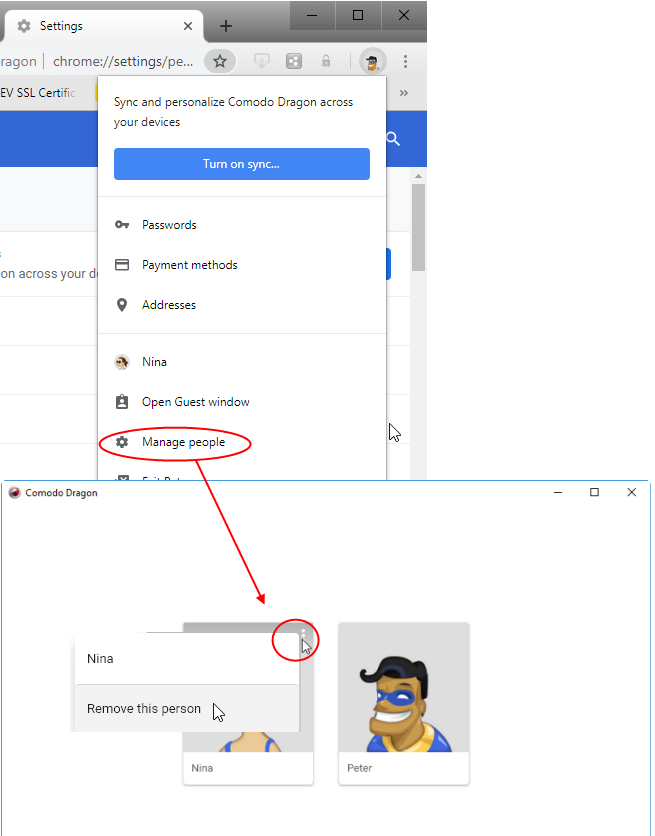The width and height of the screenshot is (655, 836).
Task: Maximize the Settings browser window
Action: 358,15
